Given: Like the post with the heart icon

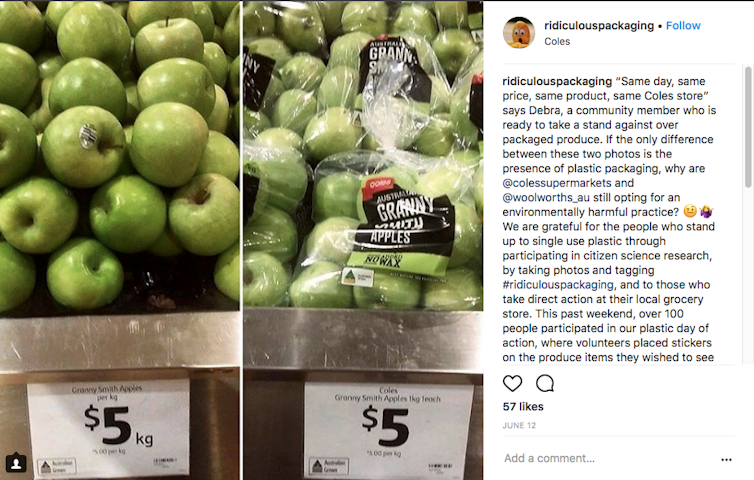Looking at the screenshot, I should pyautogui.click(x=512, y=383).
